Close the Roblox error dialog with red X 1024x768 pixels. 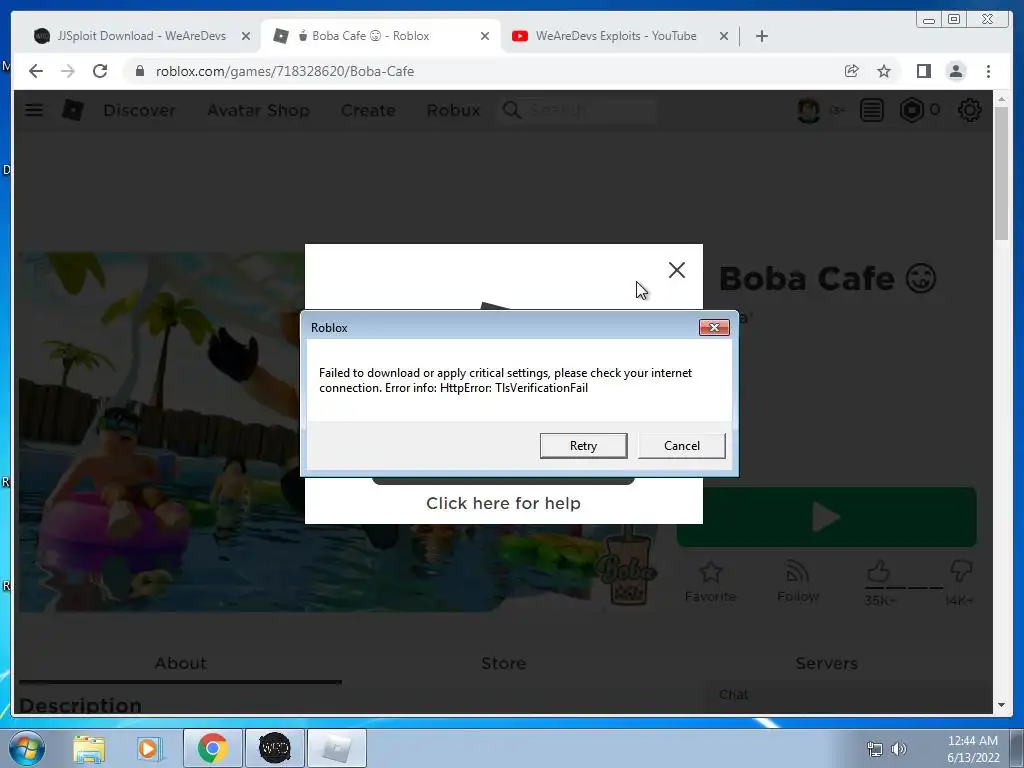(714, 327)
